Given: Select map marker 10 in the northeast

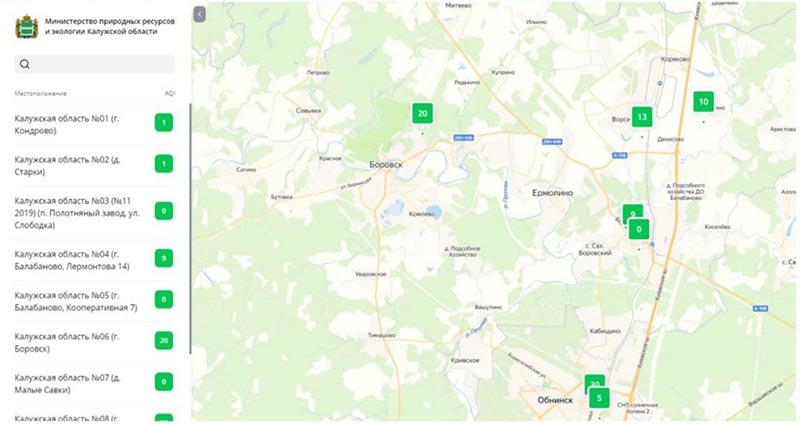Looking at the screenshot, I should [704, 102].
